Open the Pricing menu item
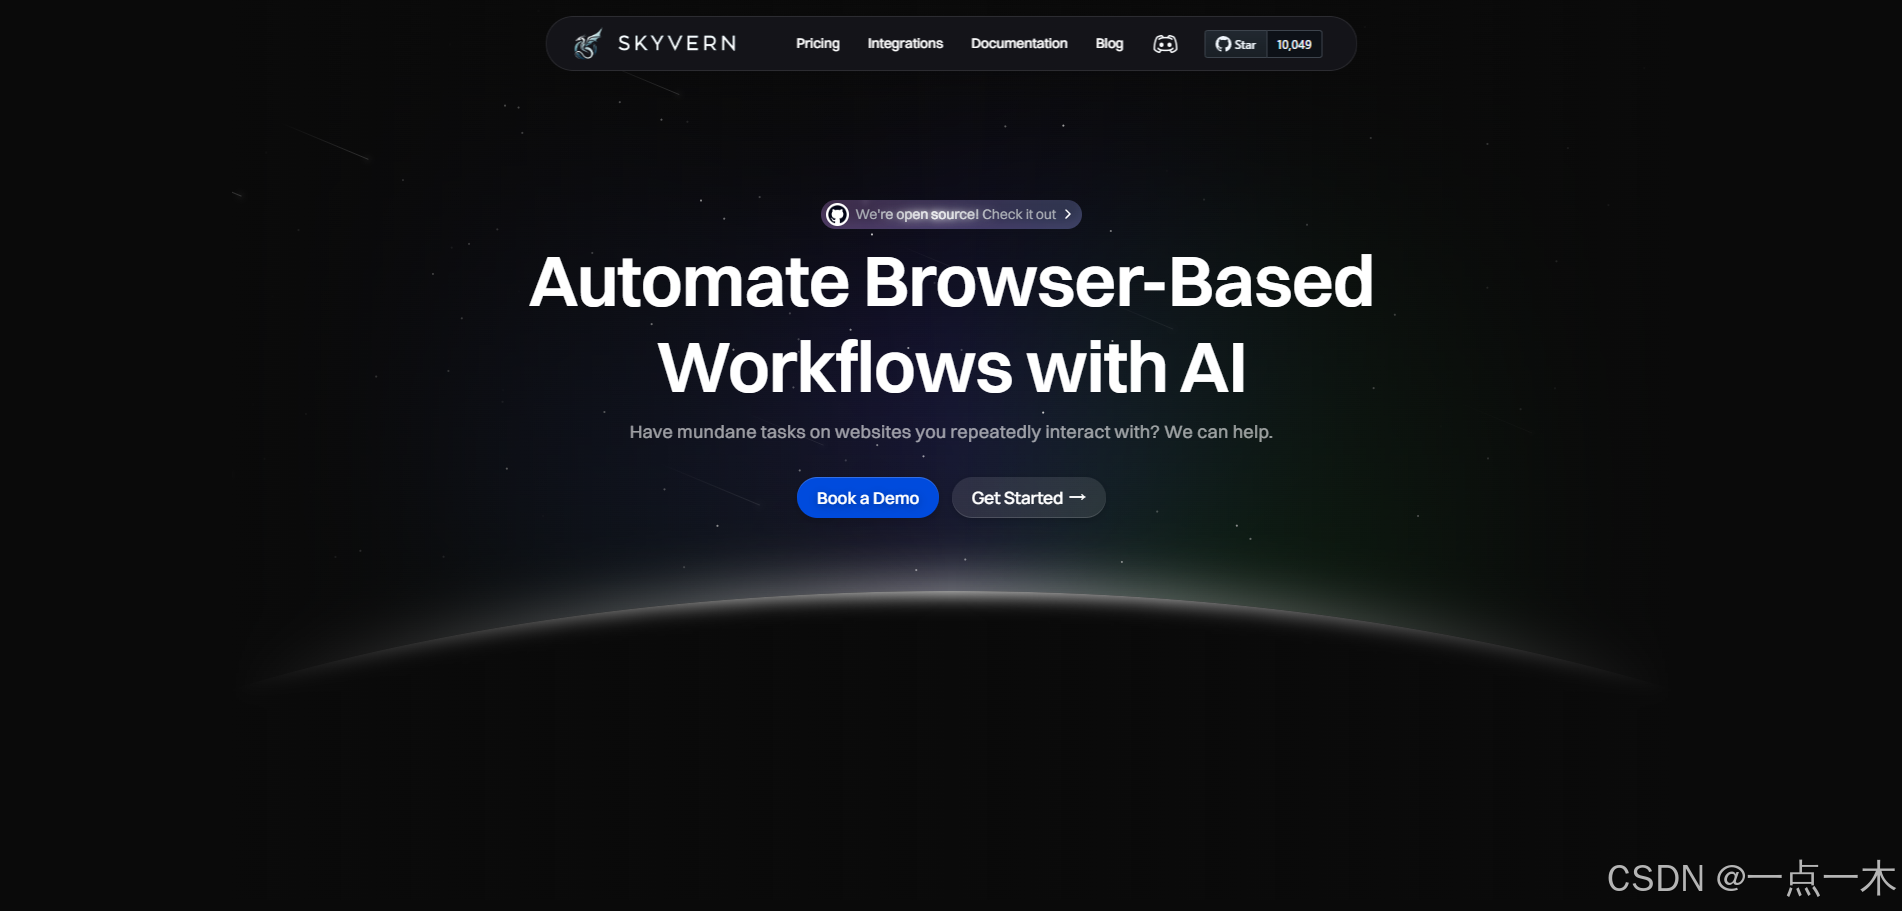 pos(817,43)
